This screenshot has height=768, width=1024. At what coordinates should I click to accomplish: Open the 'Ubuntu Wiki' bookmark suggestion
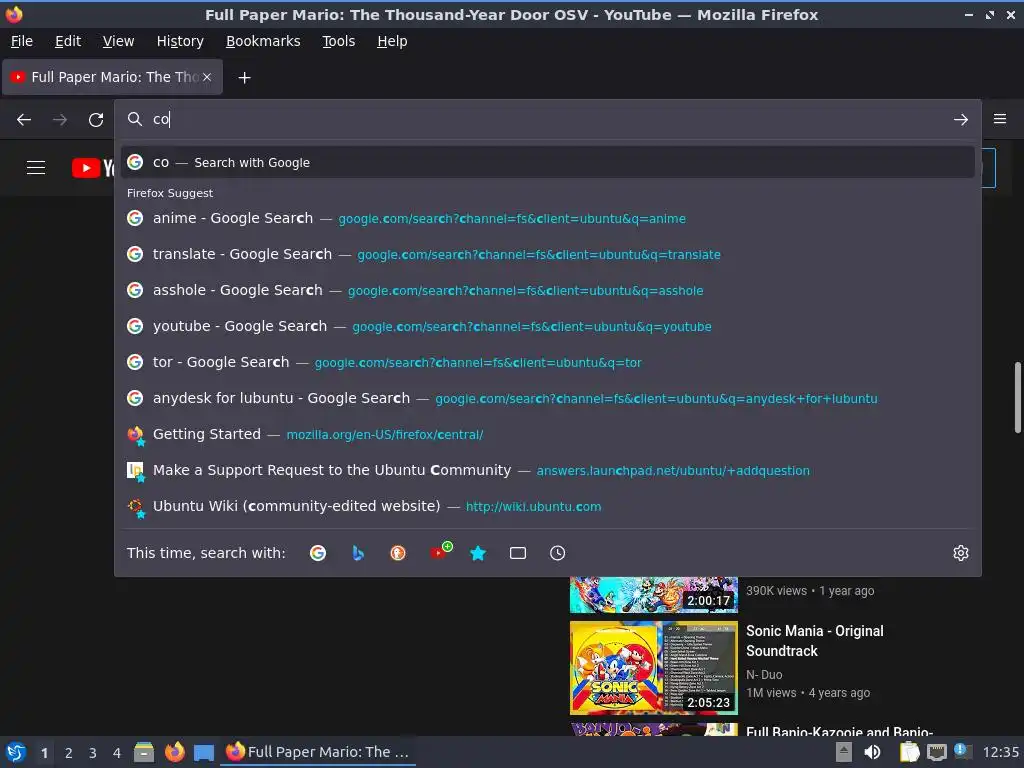point(548,506)
